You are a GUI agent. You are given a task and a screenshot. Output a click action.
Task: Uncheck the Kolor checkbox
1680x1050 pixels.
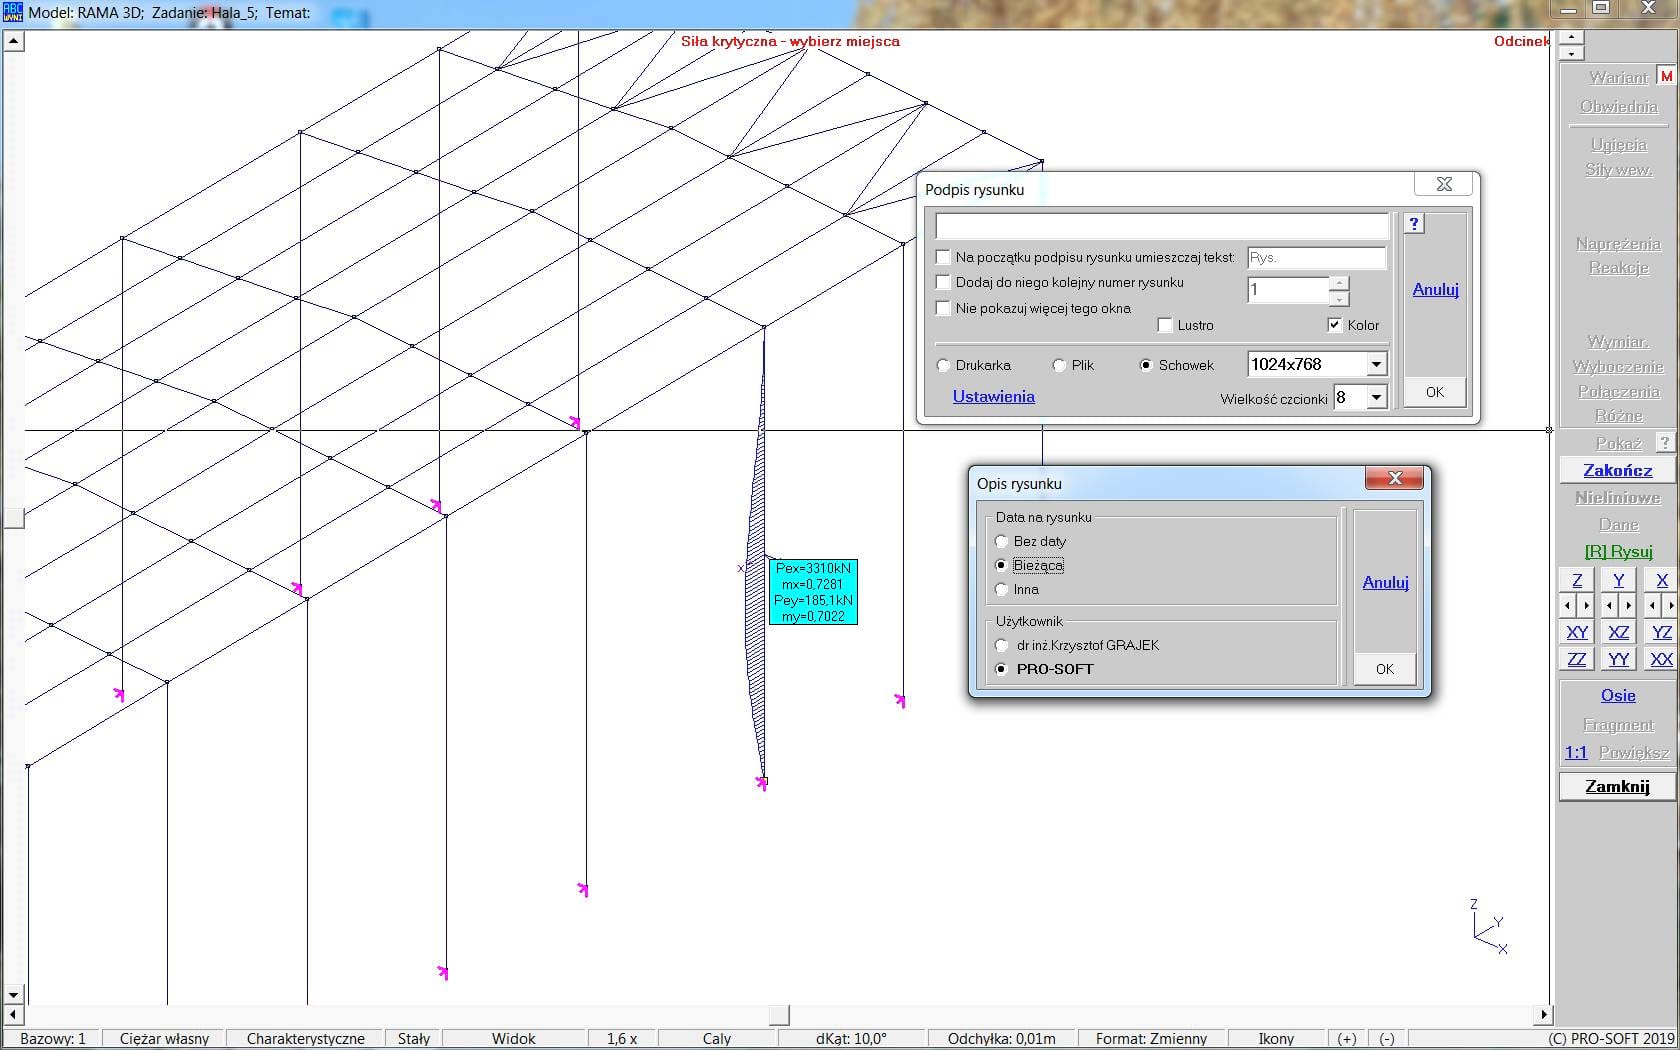1334,325
